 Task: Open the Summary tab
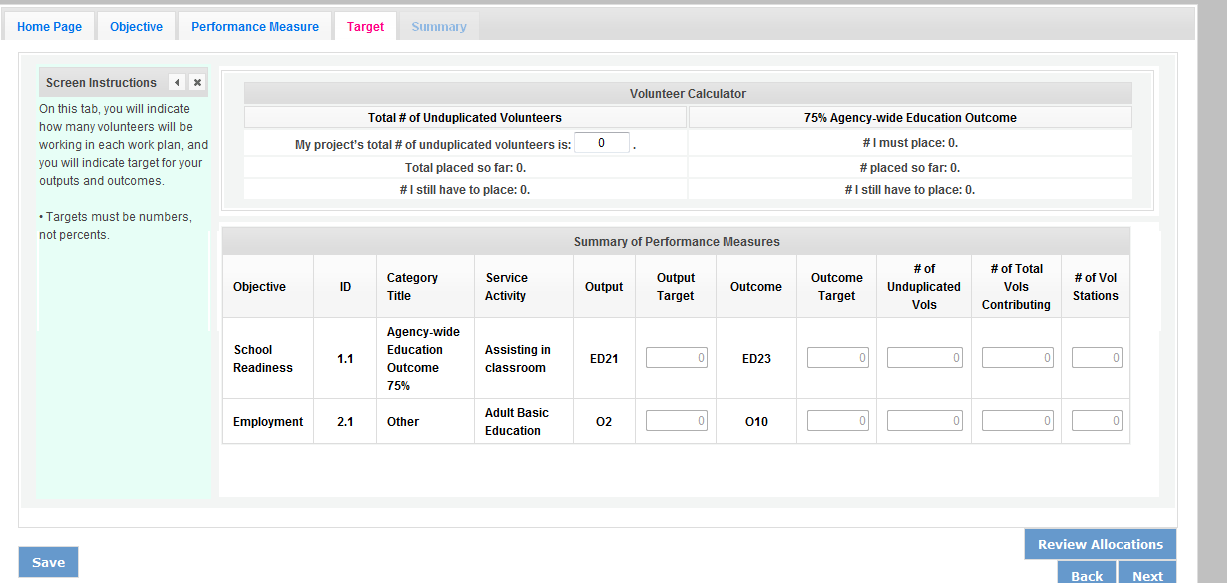[x=439, y=27]
